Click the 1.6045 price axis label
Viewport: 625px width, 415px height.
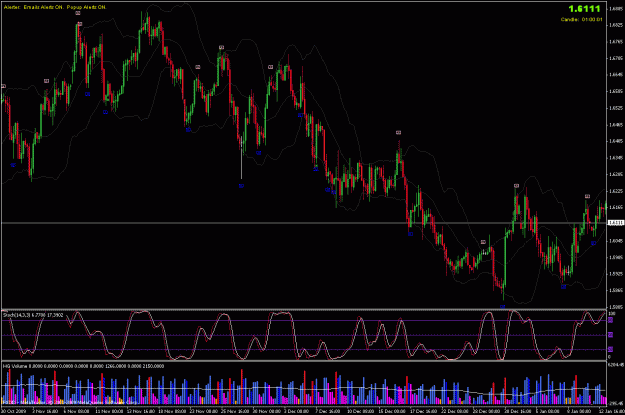(x=616, y=240)
